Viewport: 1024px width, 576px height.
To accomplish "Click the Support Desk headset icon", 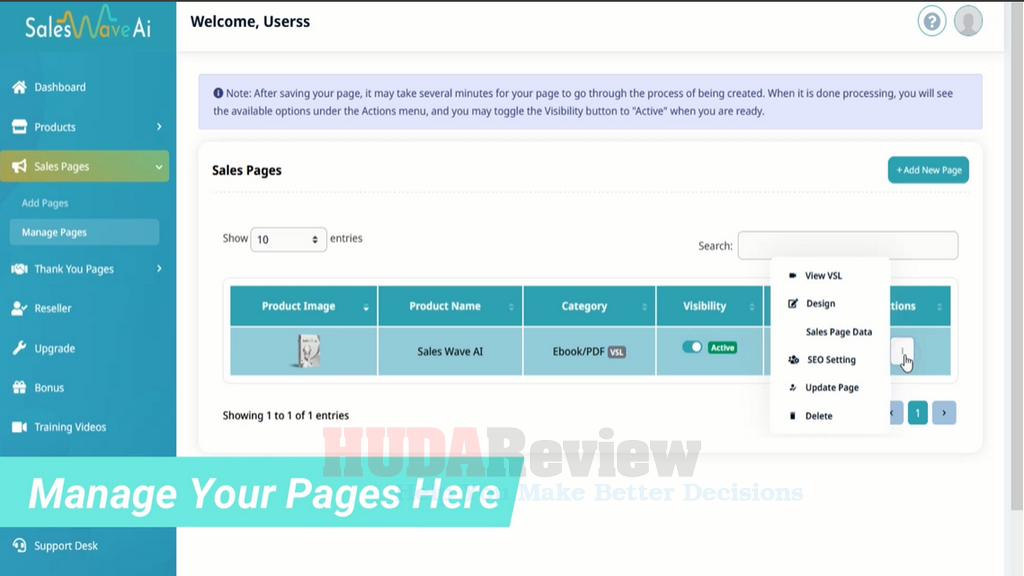I will pyautogui.click(x=20, y=545).
